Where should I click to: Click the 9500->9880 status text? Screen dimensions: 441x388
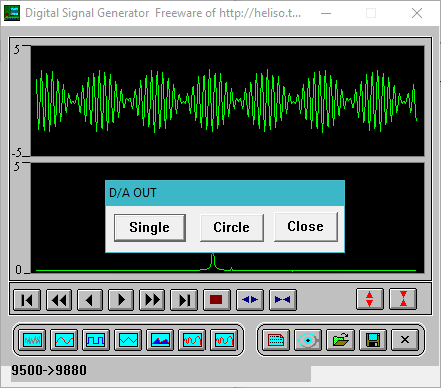49,370
